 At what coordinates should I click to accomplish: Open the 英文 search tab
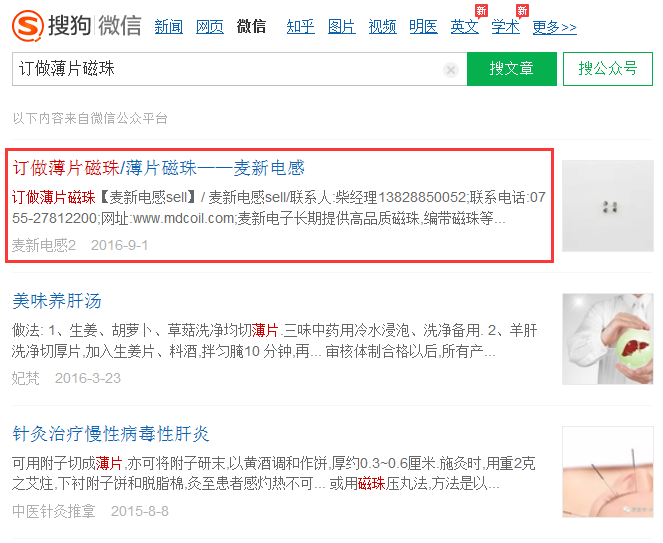464,27
